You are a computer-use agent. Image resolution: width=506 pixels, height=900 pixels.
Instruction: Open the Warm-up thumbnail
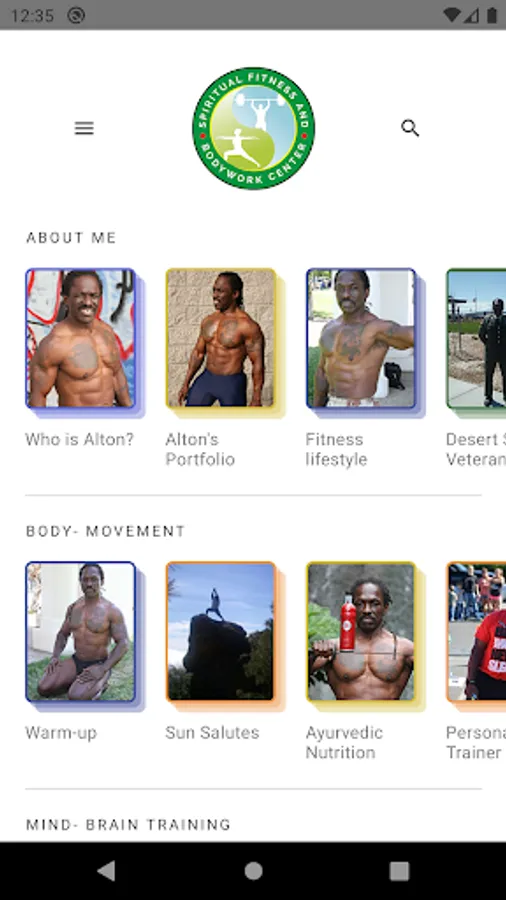(80, 632)
